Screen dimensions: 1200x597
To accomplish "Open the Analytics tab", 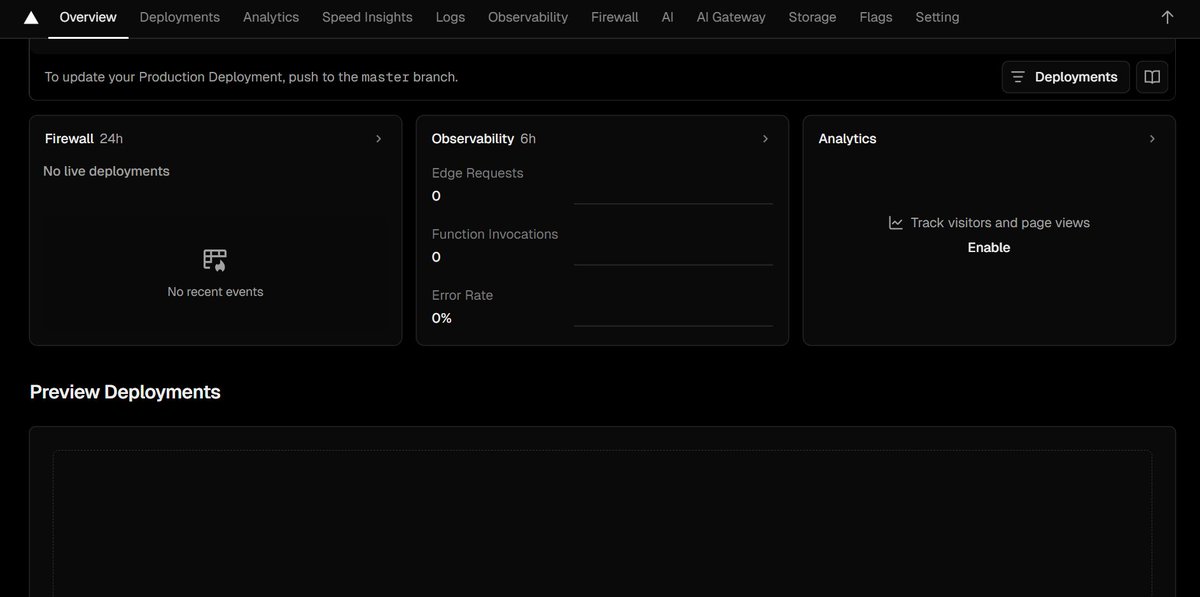I will tap(271, 17).
